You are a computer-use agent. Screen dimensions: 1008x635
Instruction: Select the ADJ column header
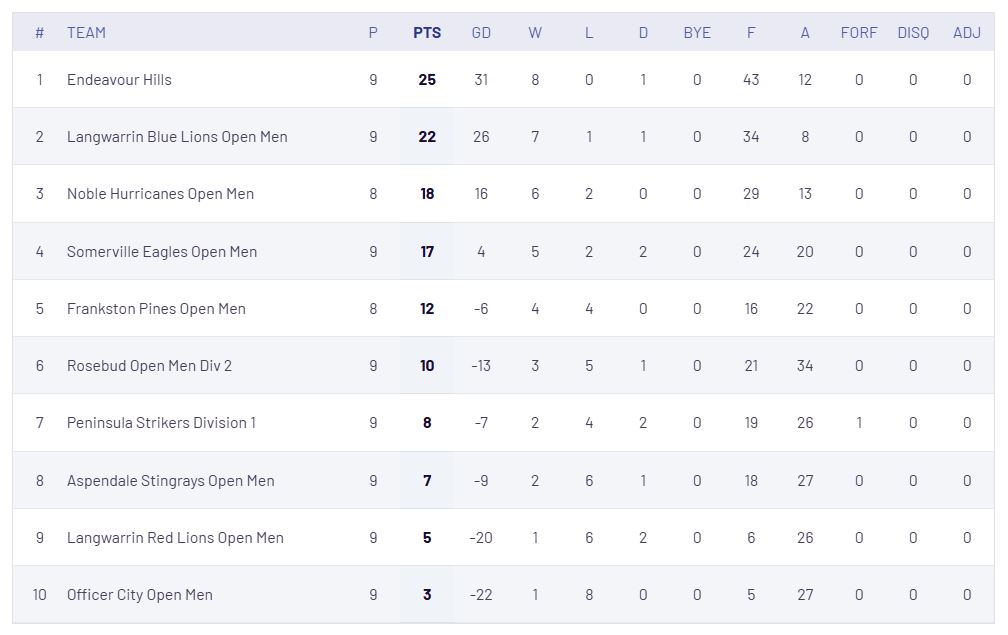[x=967, y=33]
